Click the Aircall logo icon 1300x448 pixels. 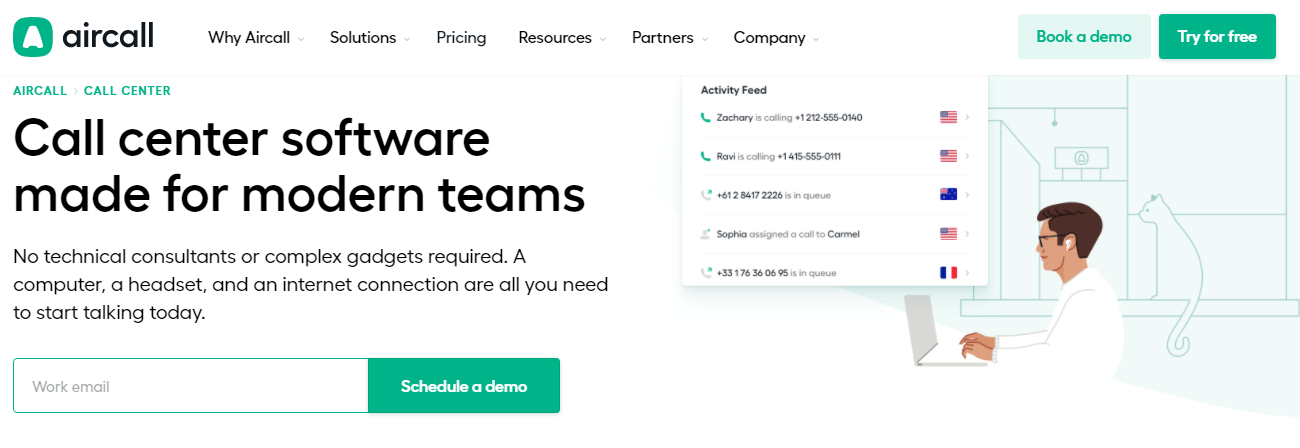pyautogui.click(x=33, y=37)
